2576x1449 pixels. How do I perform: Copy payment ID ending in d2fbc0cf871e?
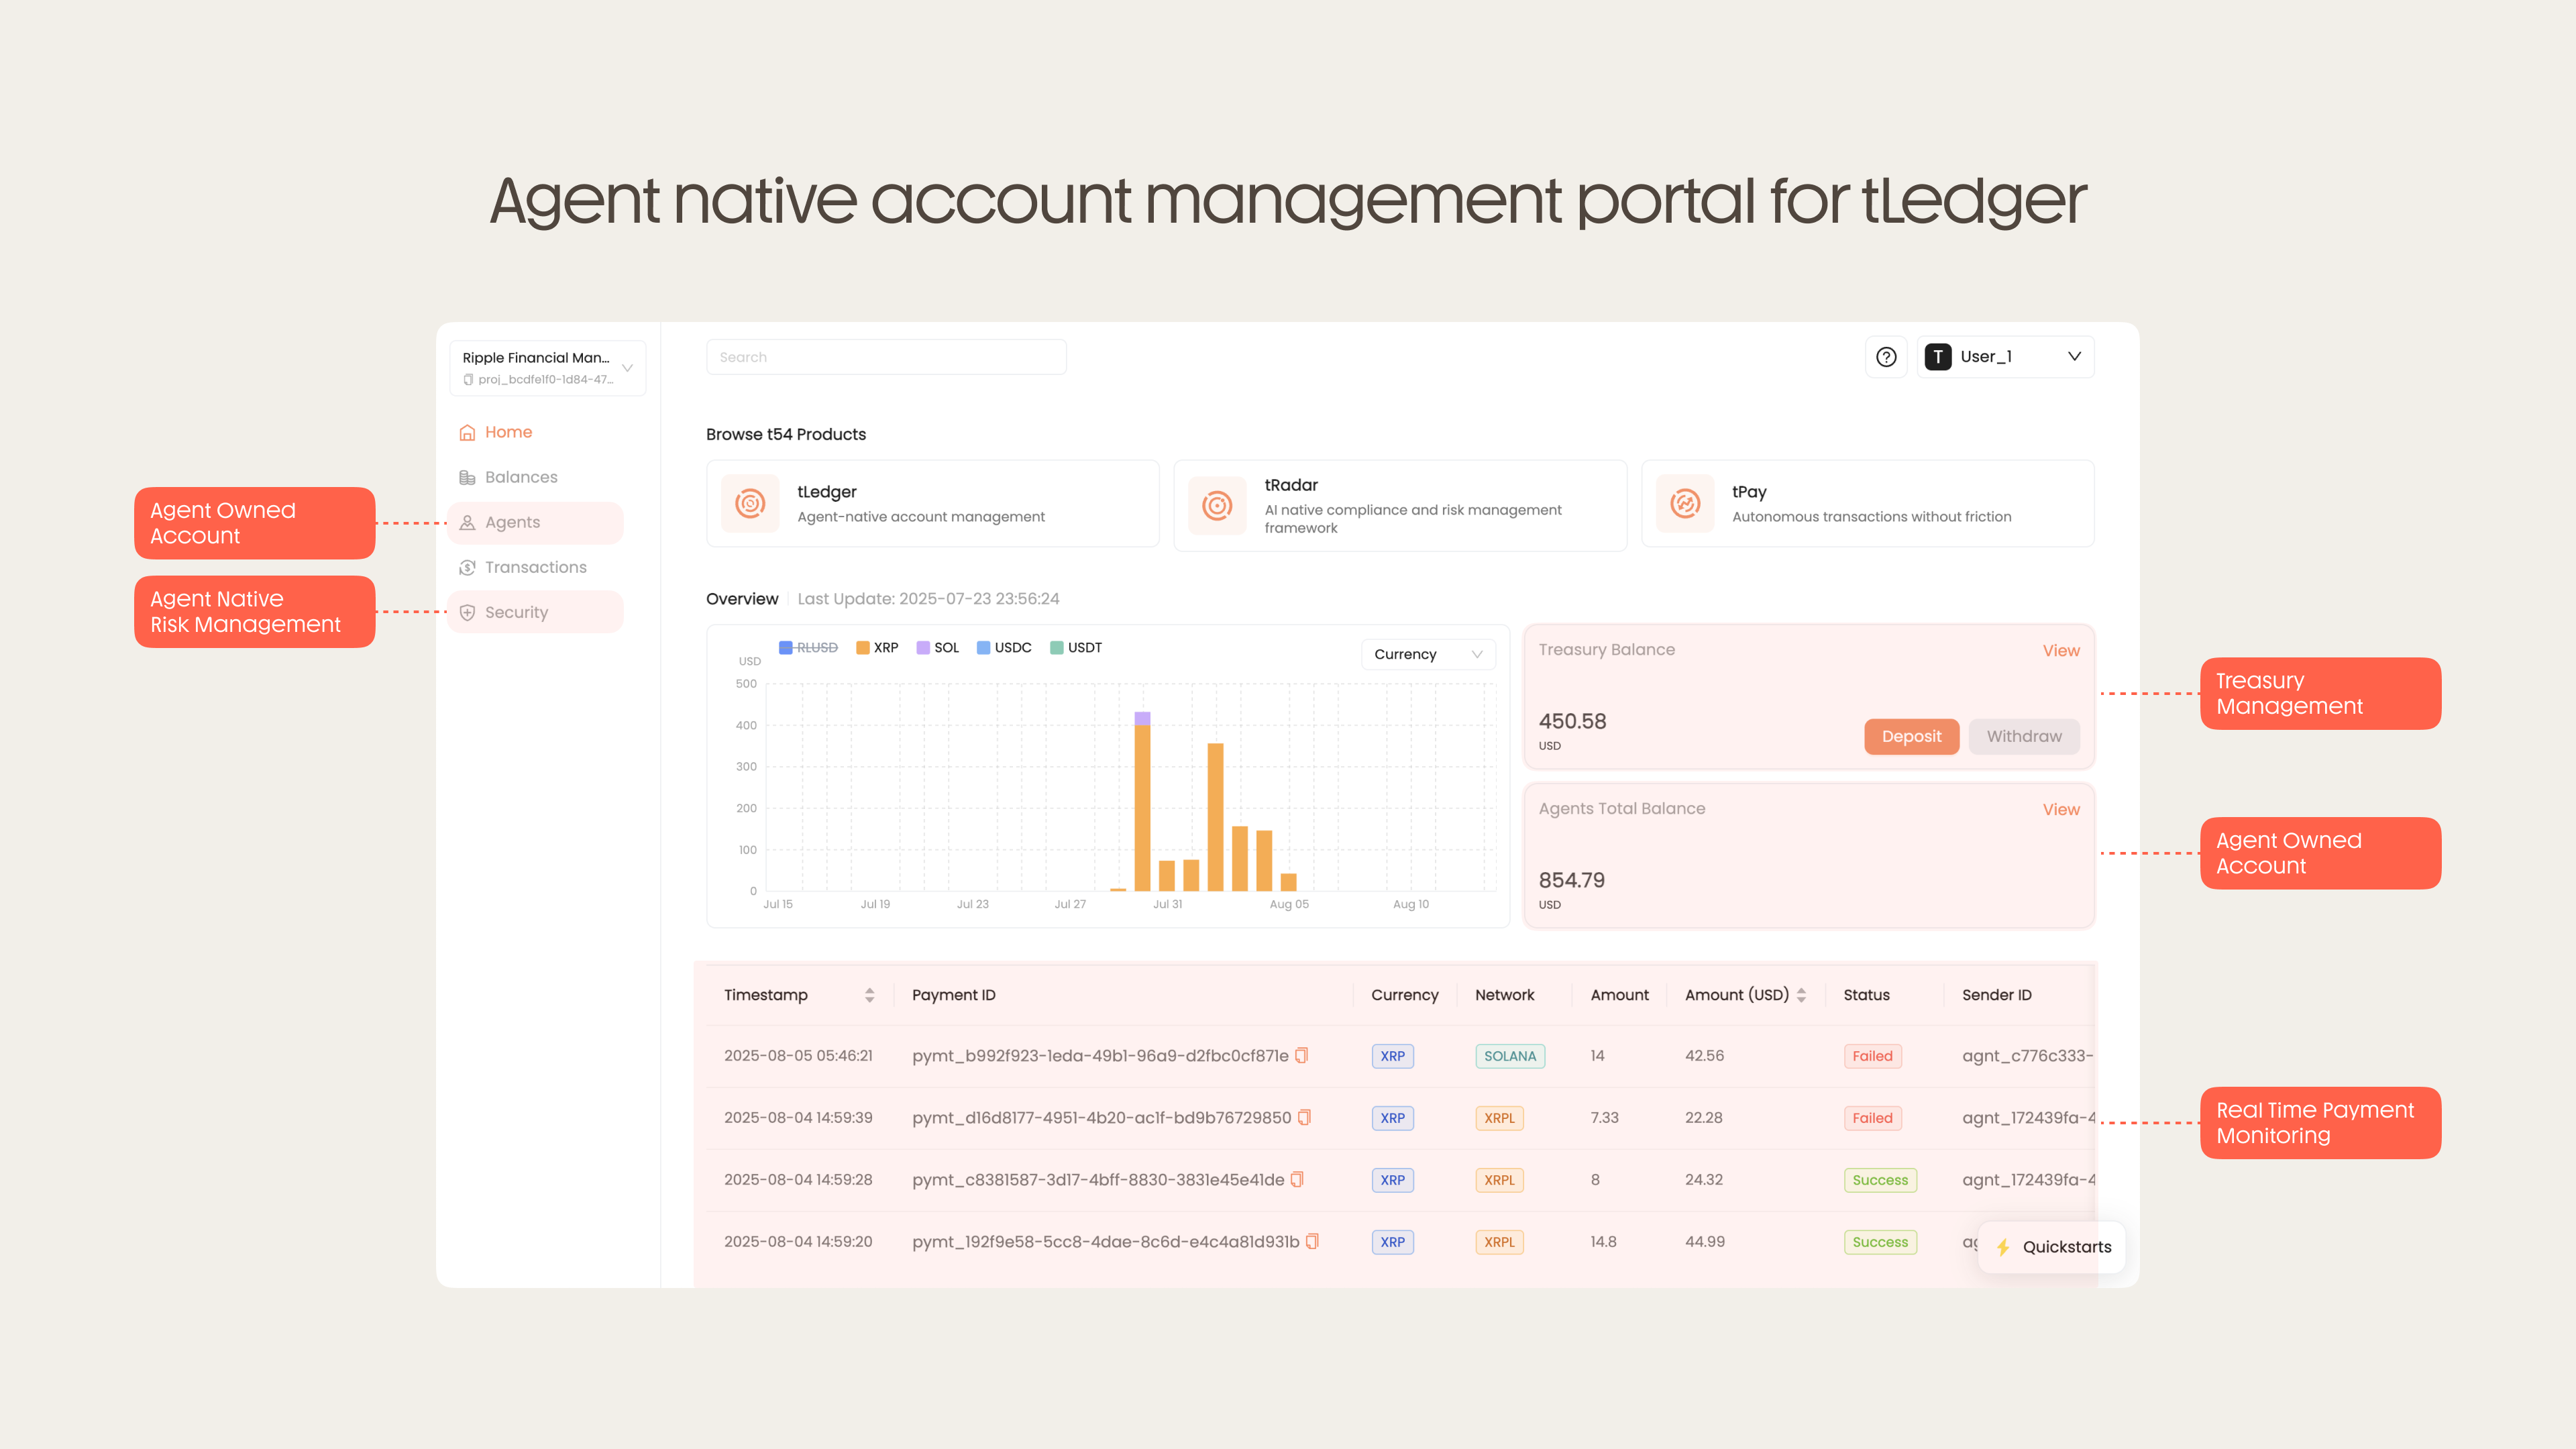click(1301, 1055)
